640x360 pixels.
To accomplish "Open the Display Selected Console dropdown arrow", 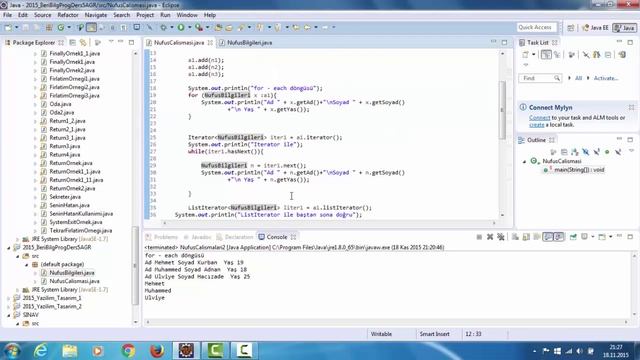I will [593, 237].
